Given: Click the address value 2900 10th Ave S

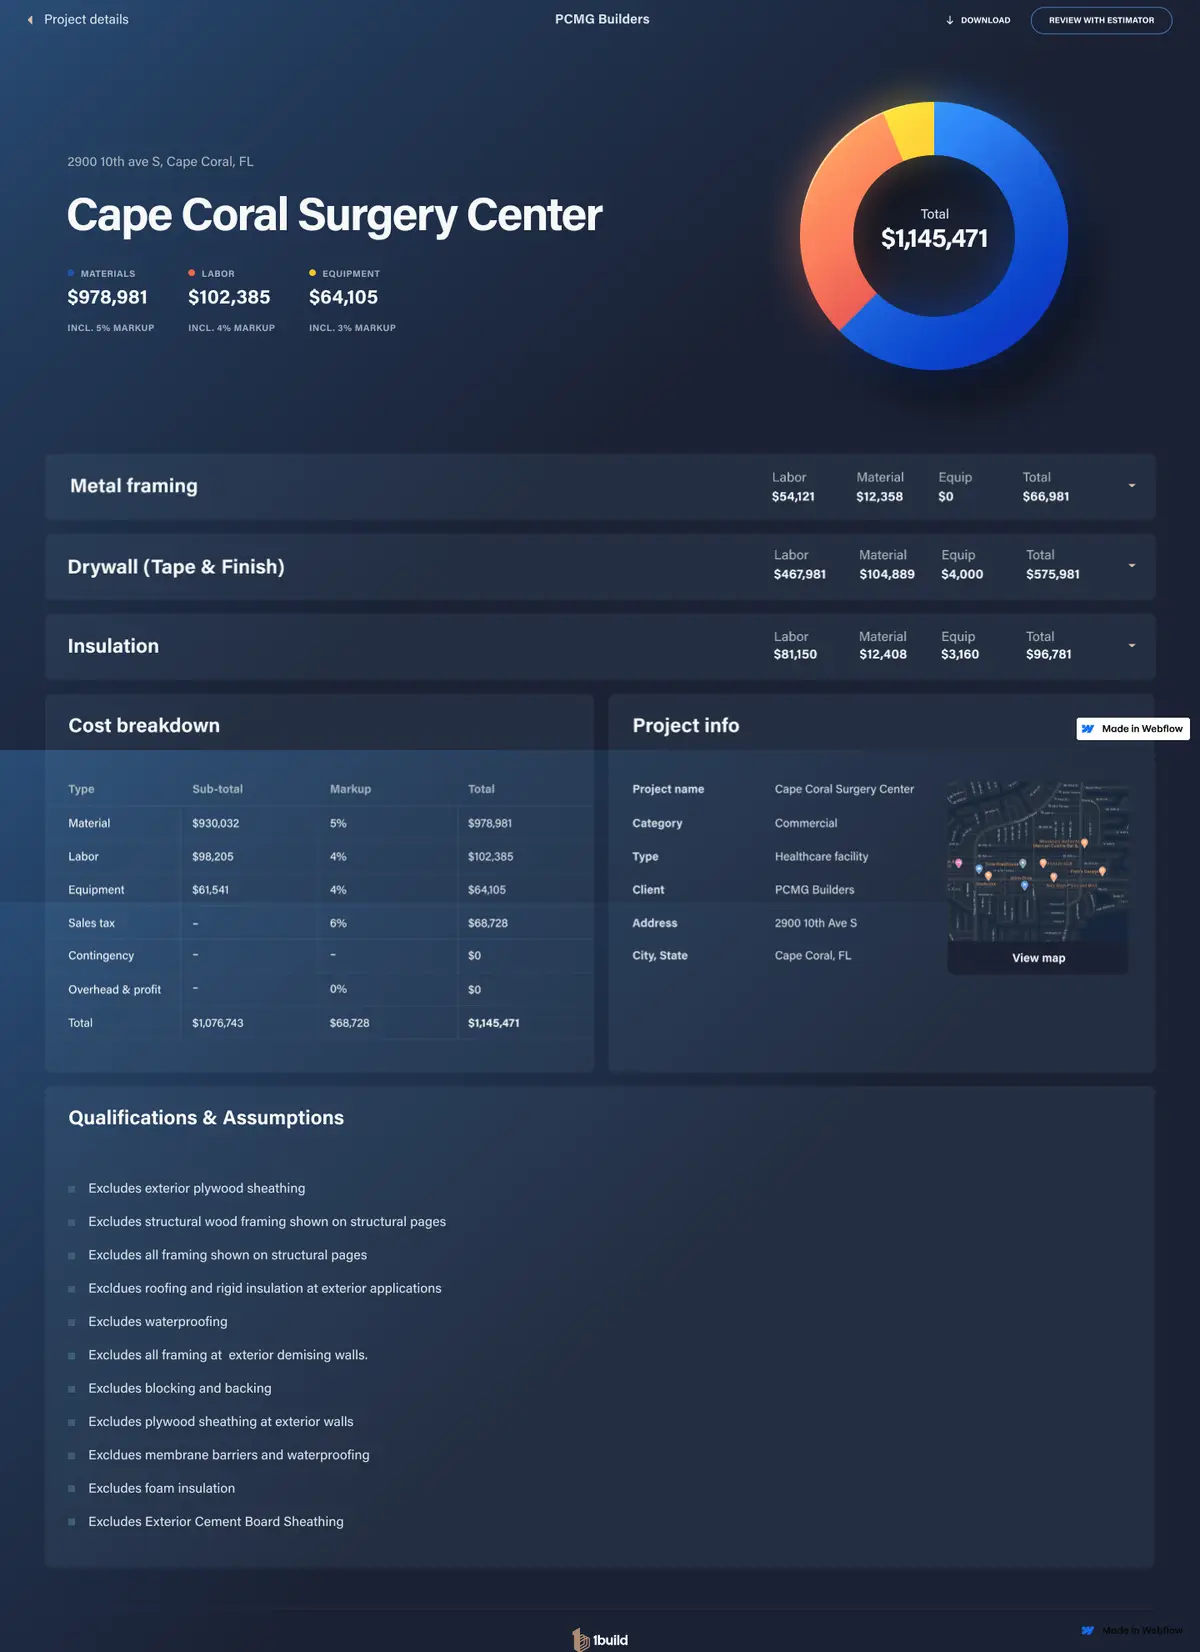Looking at the screenshot, I should click(816, 923).
